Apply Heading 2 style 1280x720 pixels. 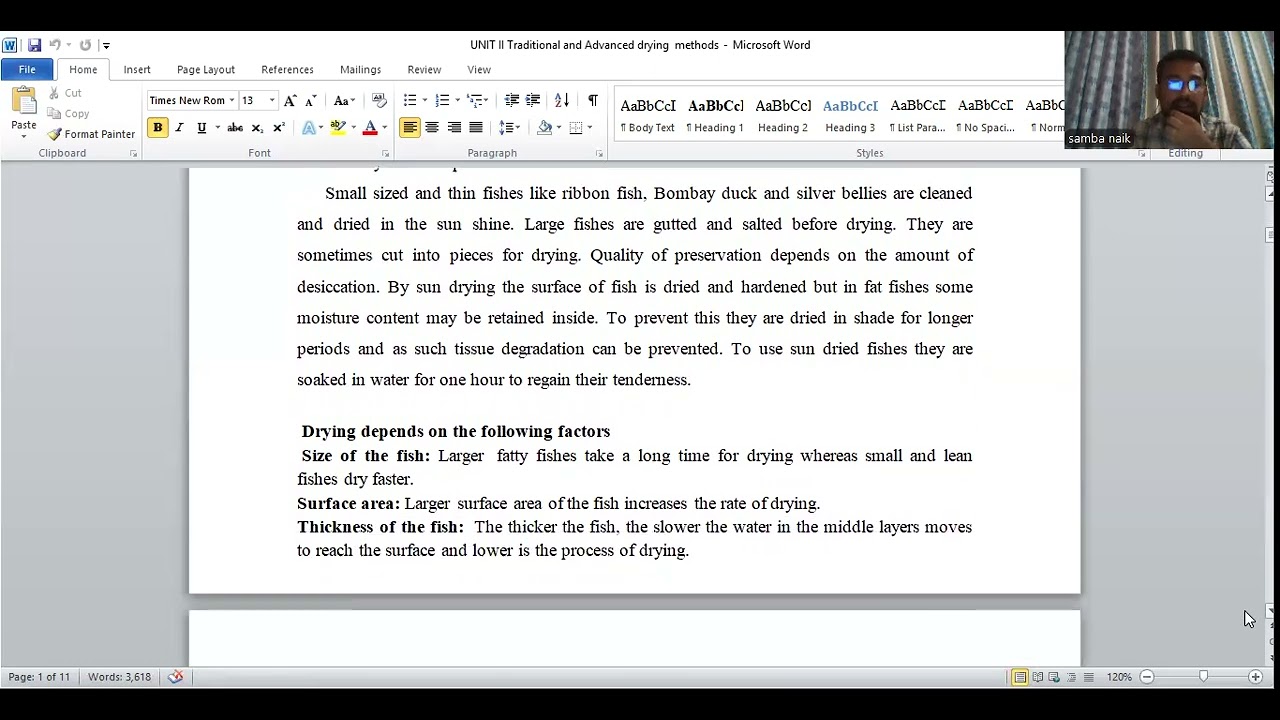coord(783,115)
